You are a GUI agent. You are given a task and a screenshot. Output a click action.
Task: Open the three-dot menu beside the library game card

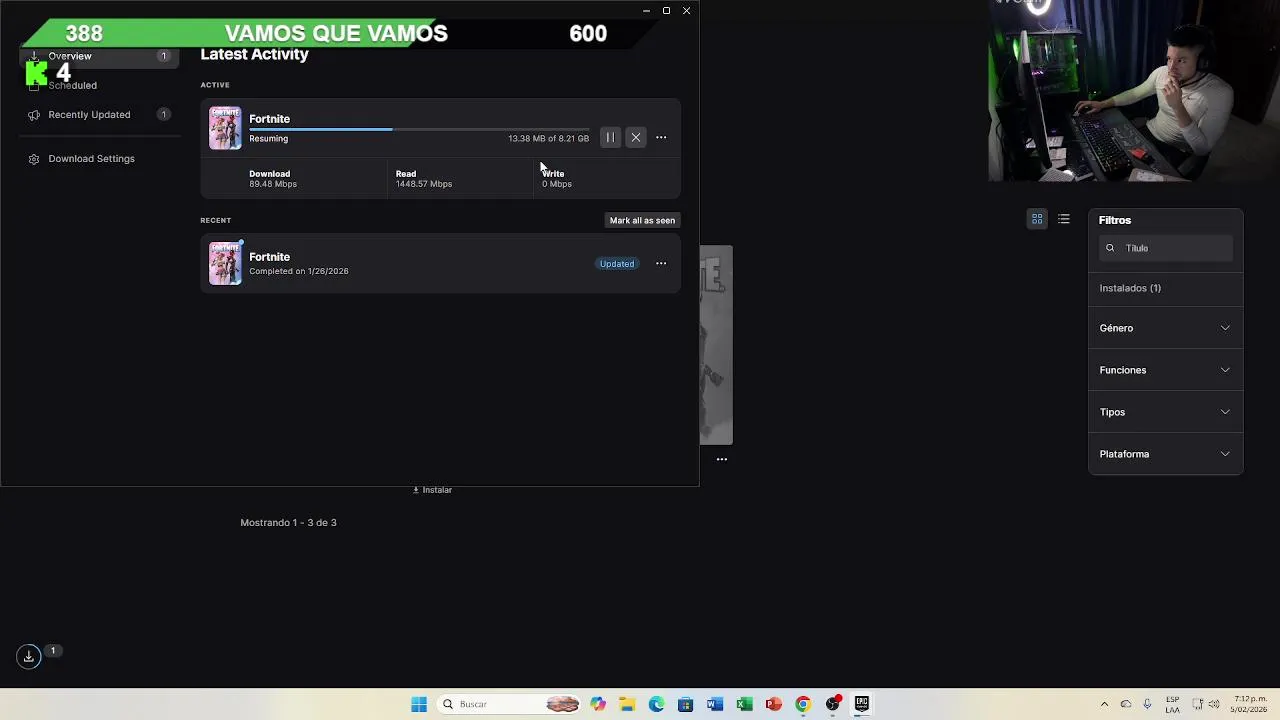tap(721, 459)
